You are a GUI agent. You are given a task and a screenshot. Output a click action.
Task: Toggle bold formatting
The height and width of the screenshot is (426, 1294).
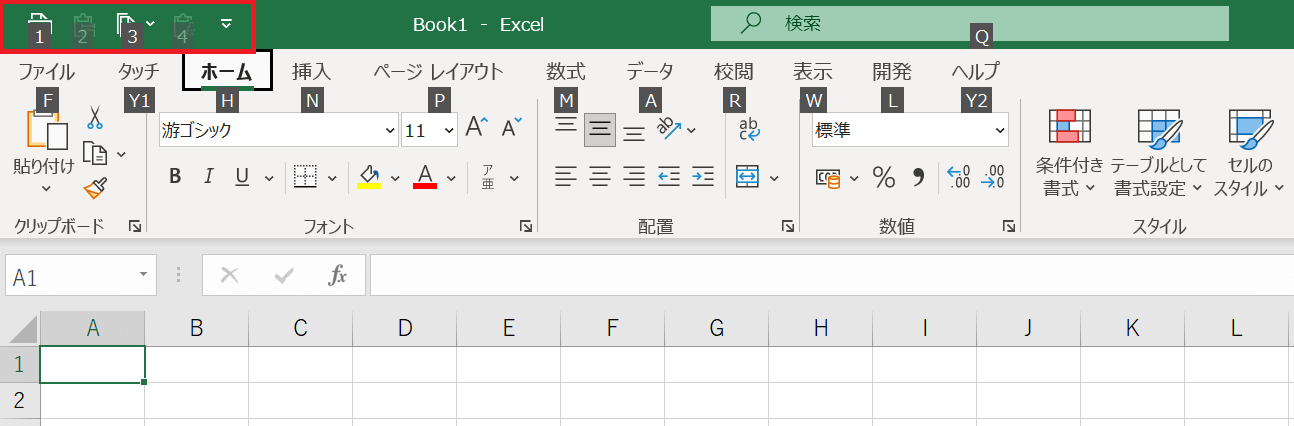click(x=175, y=177)
